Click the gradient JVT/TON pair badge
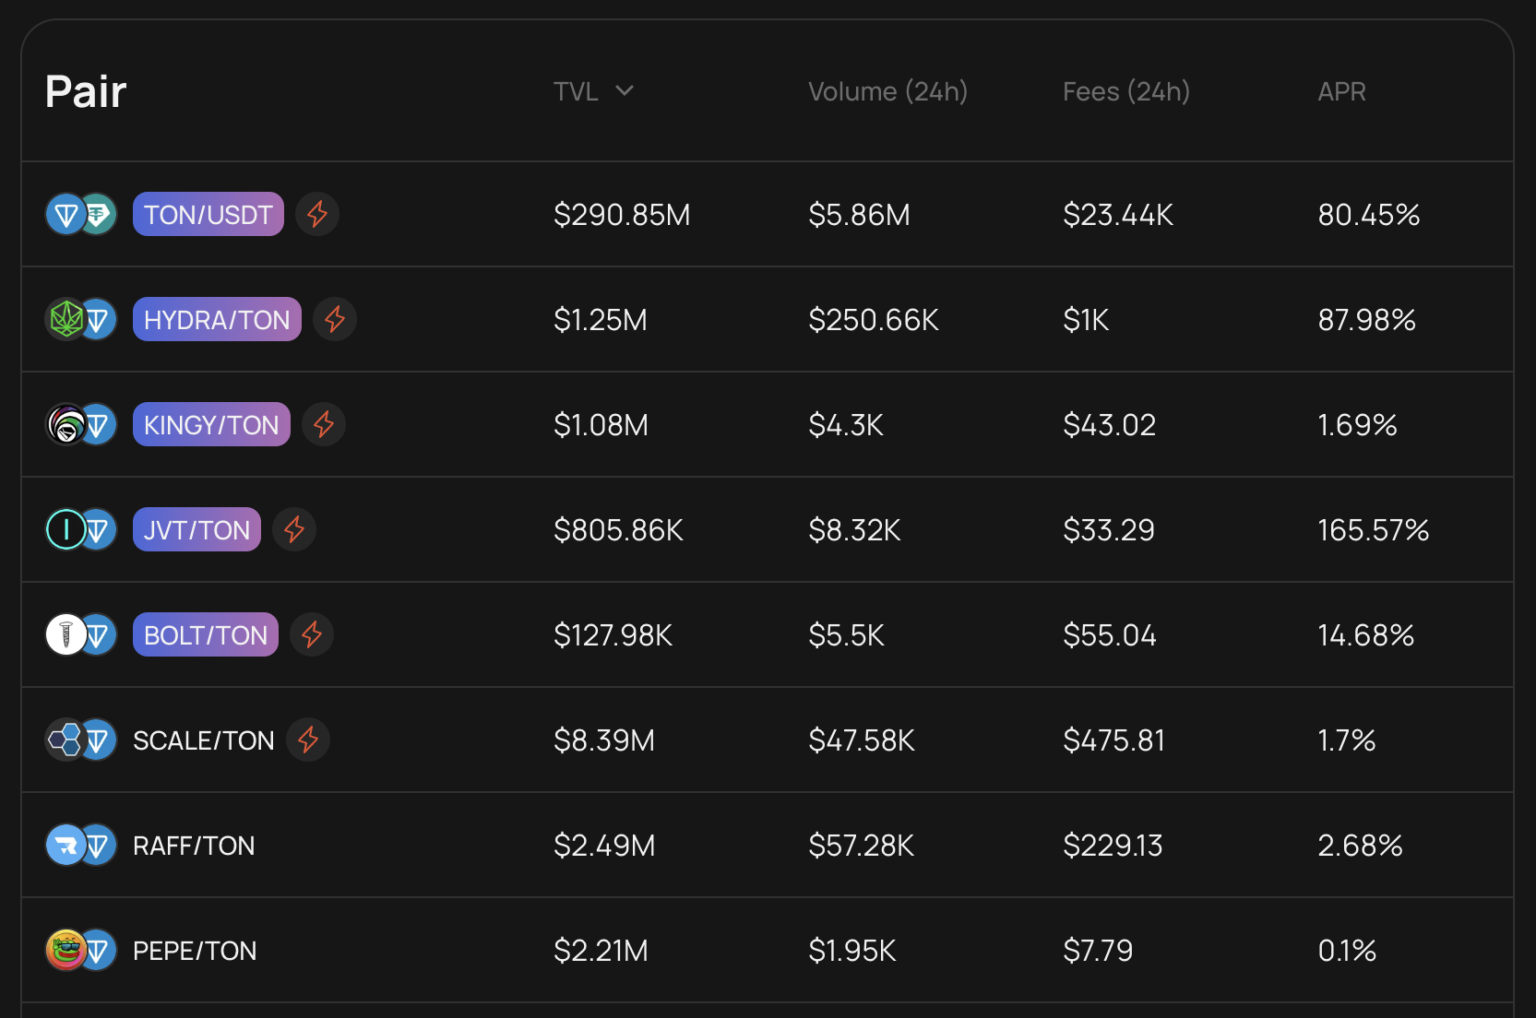The height and width of the screenshot is (1018, 1536). tap(196, 529)
